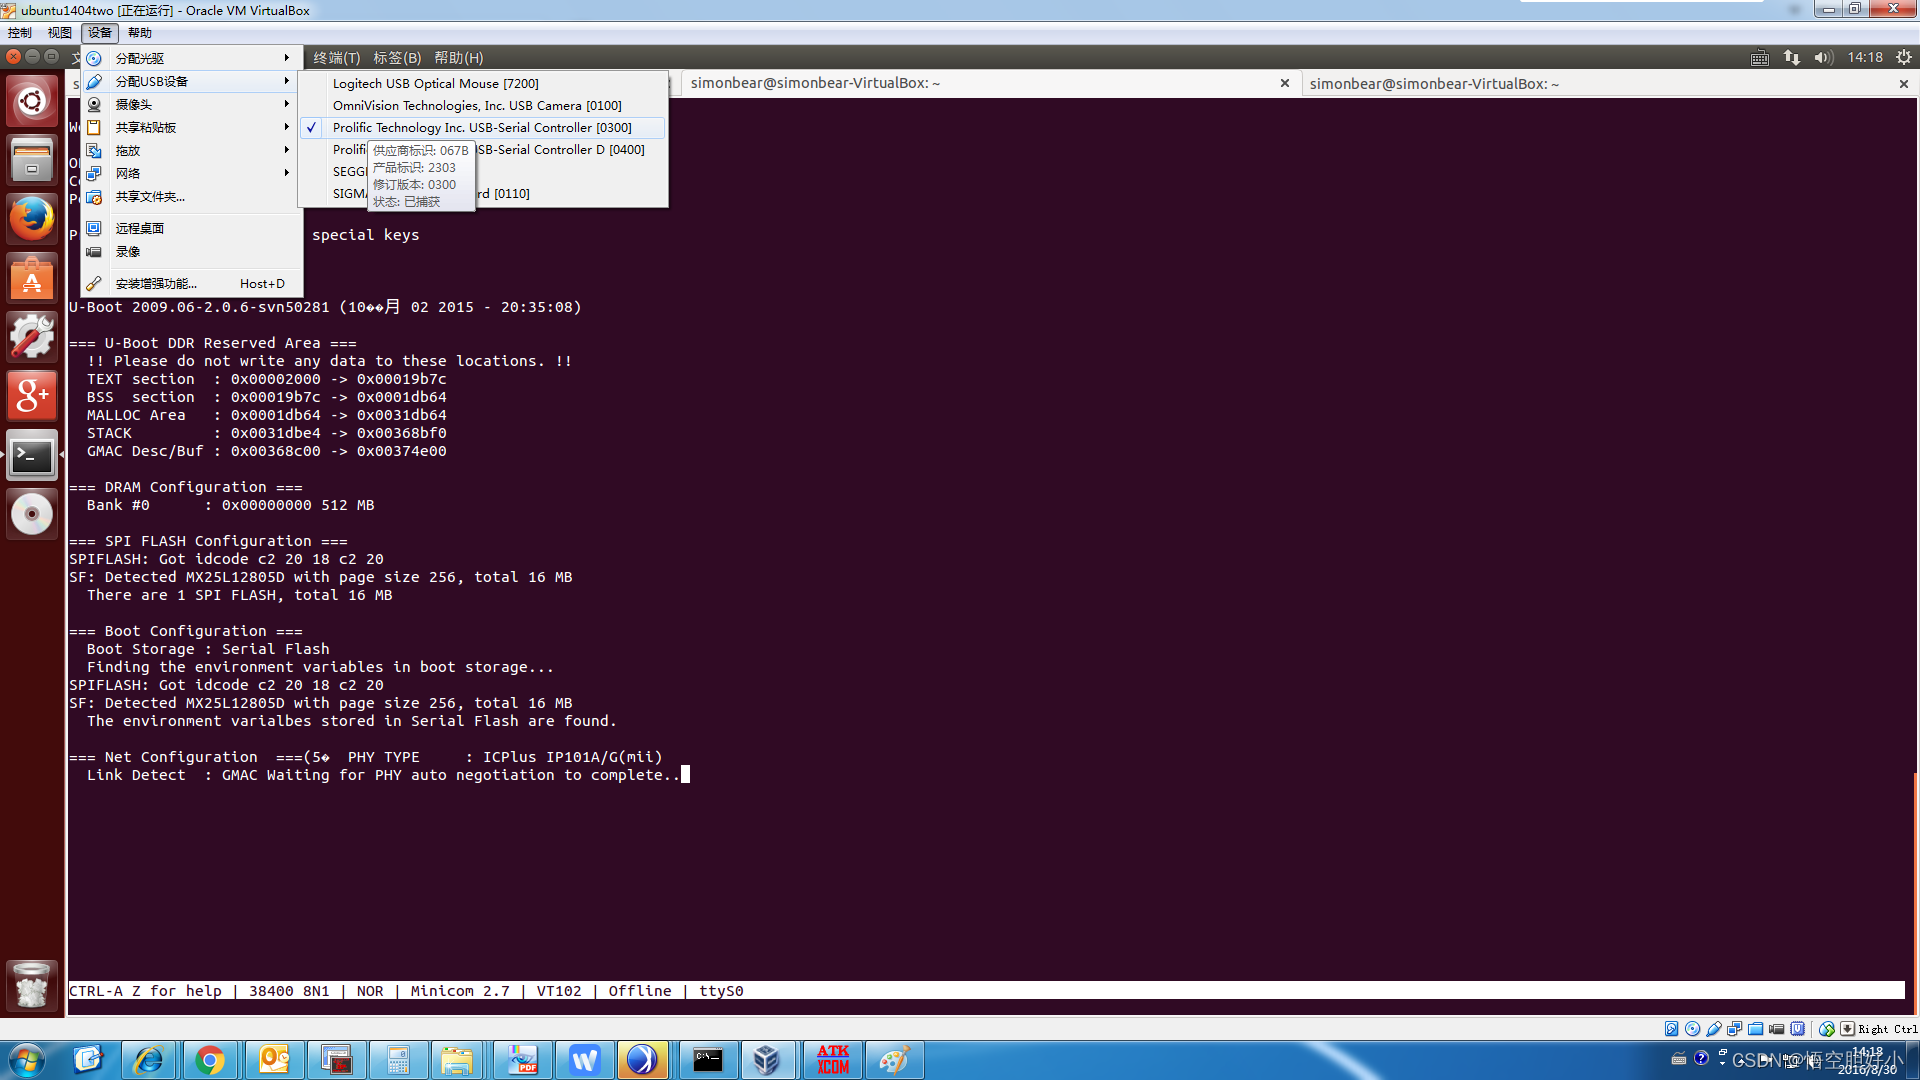Click 安装增强功能 to install guest additions

(x=156, y=283)
